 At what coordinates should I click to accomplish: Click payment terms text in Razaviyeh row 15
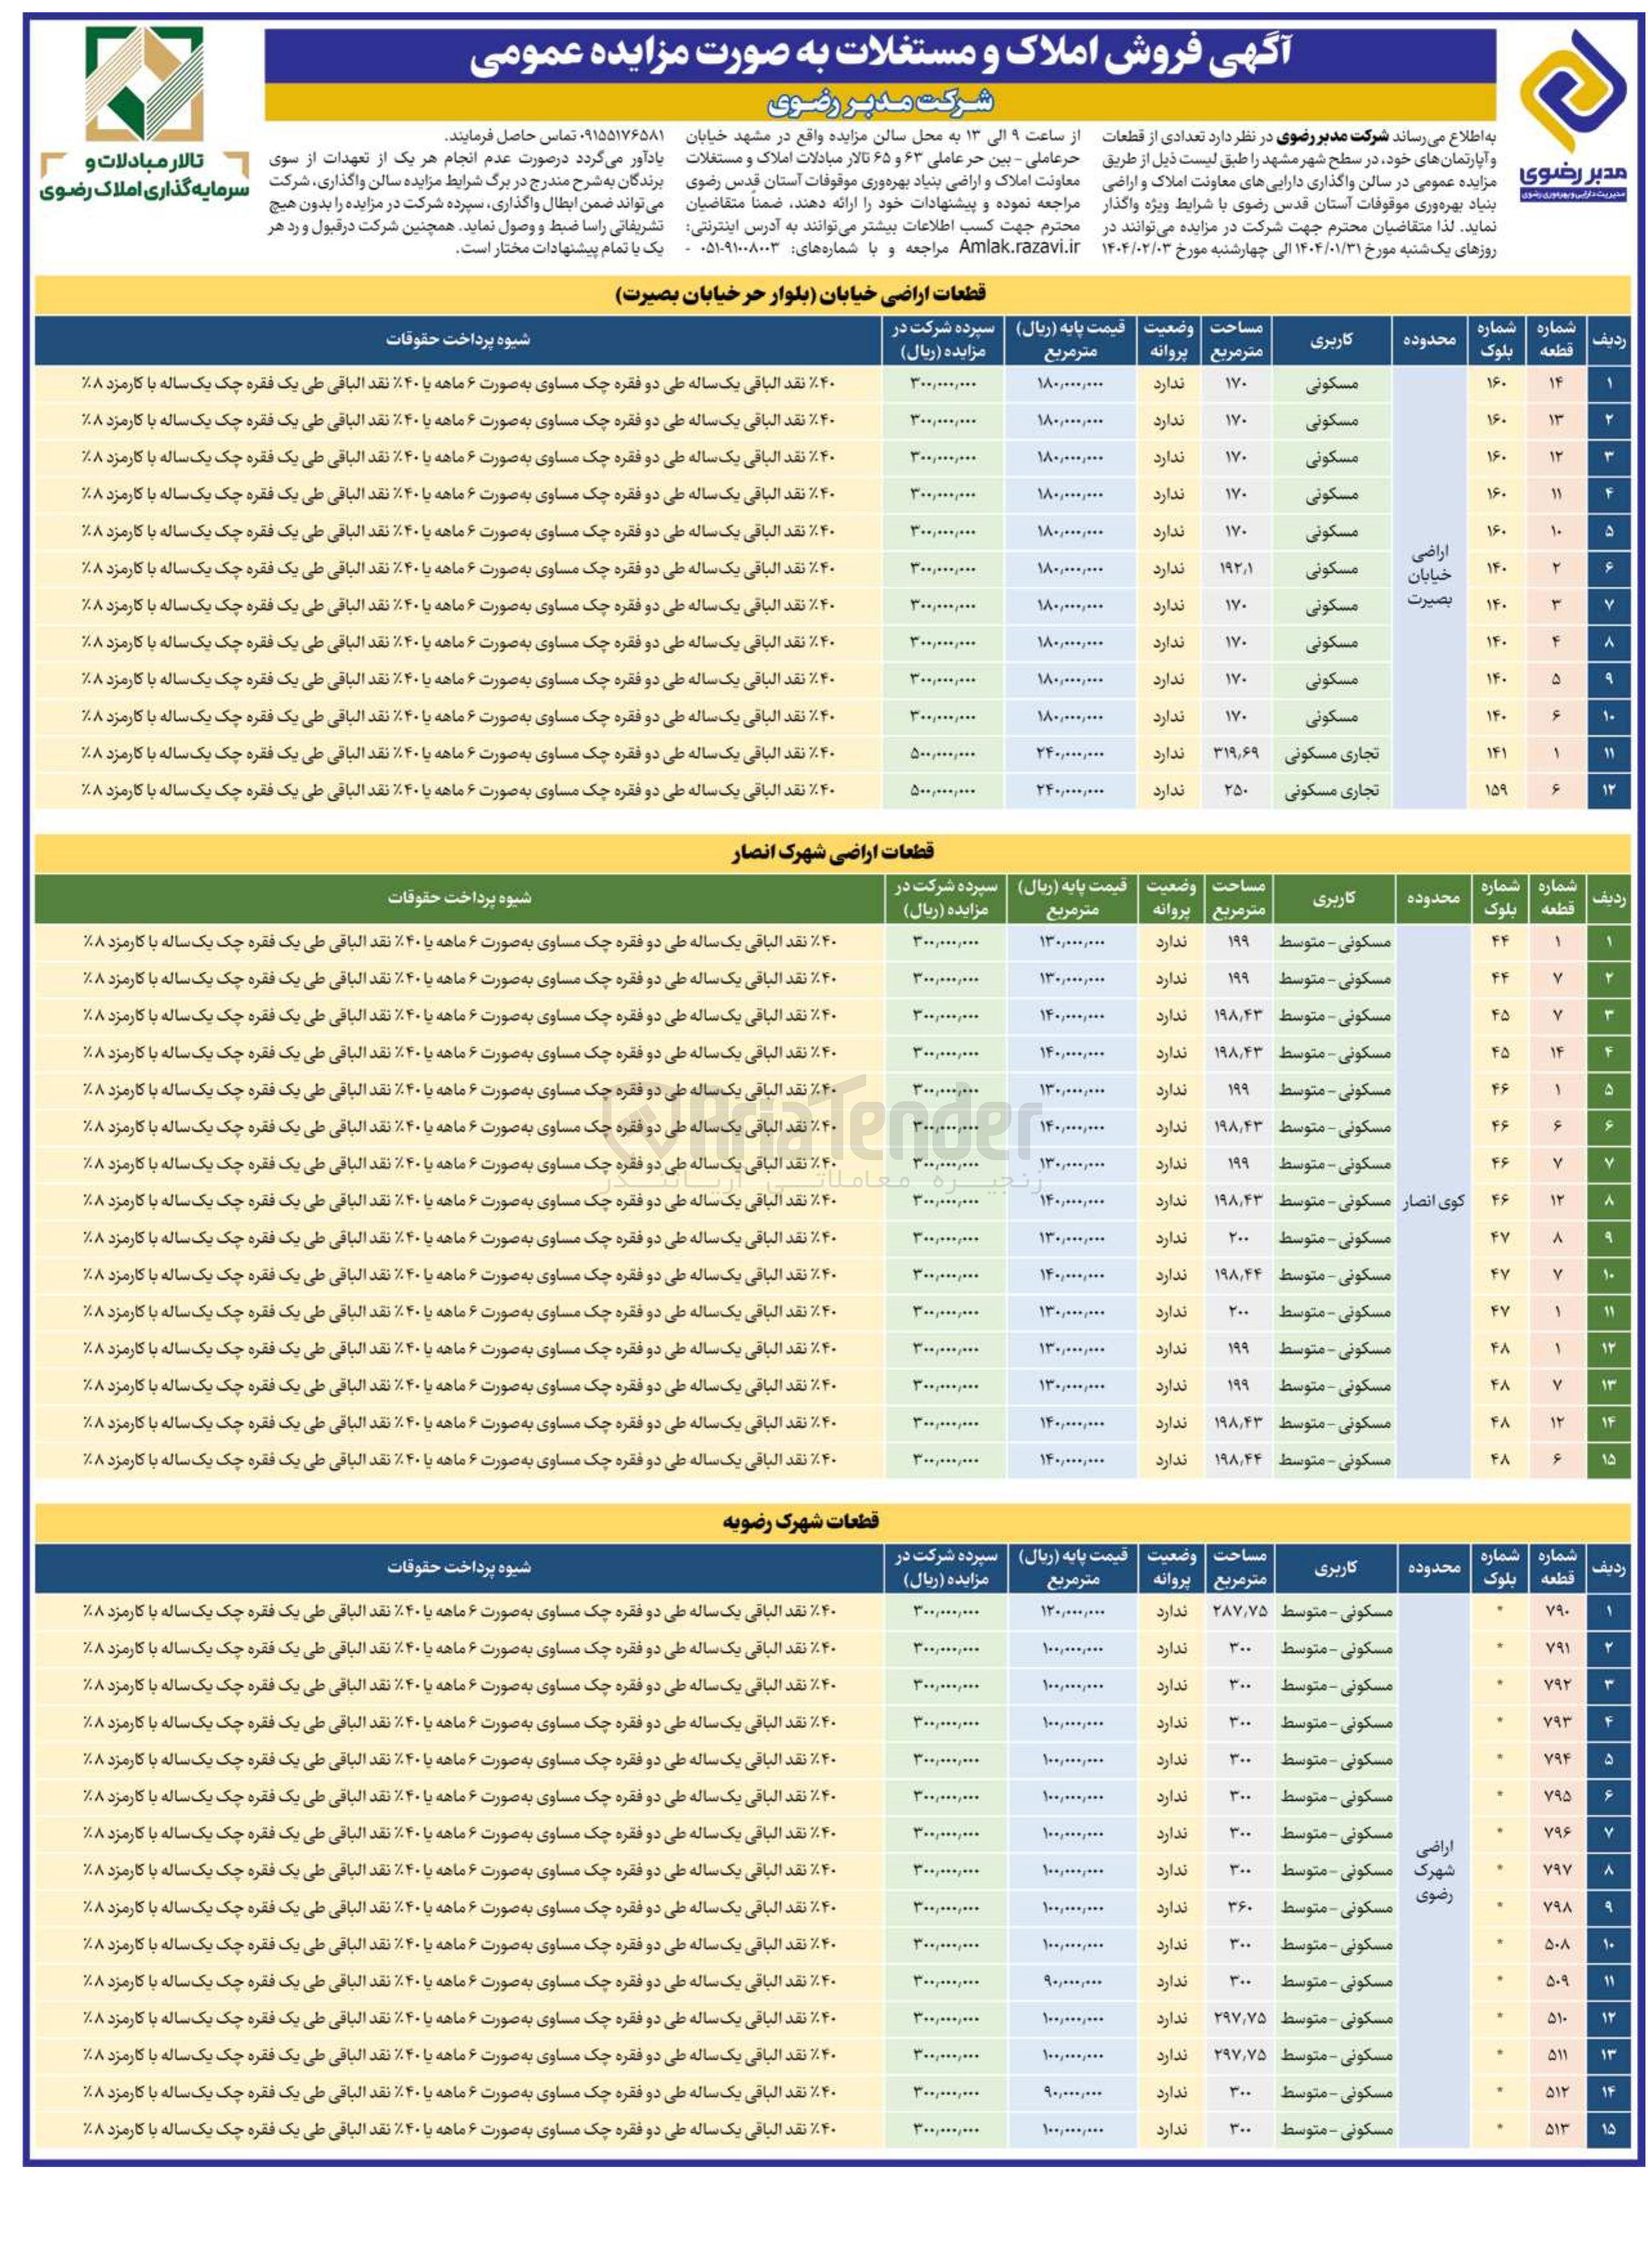(x=460, y=2130)
